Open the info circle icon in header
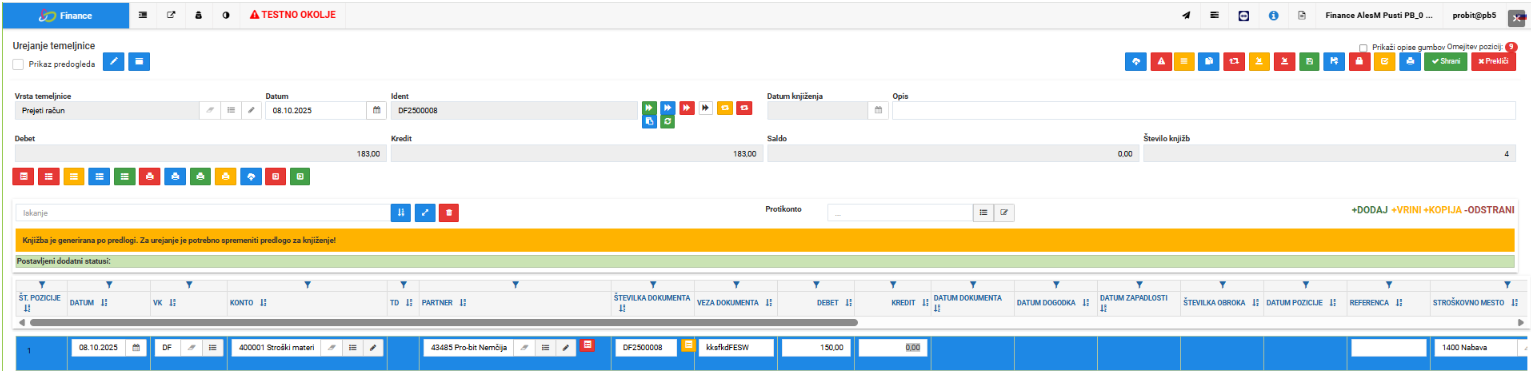Screen dimensions: 1531x377 point(1274,16)
